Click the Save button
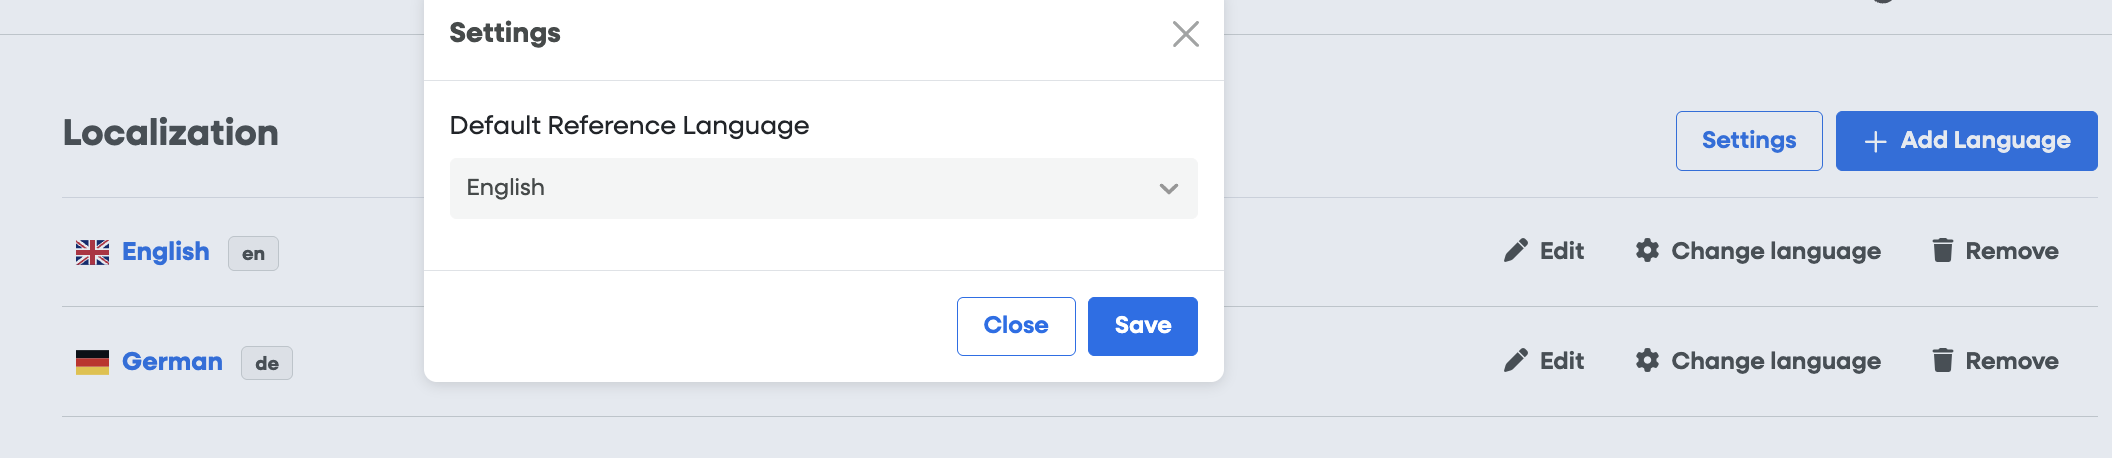This screenshot has height=458, width=2112. (1142, 326)
